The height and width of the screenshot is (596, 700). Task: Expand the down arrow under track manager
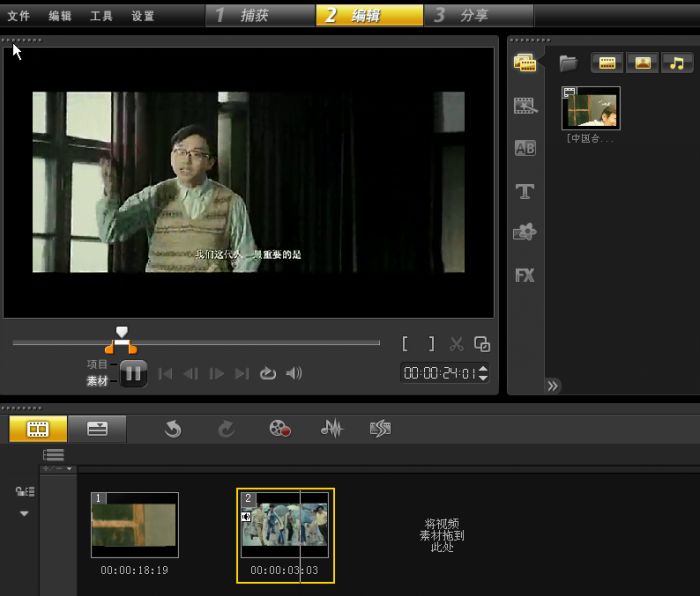click(24, 513)
